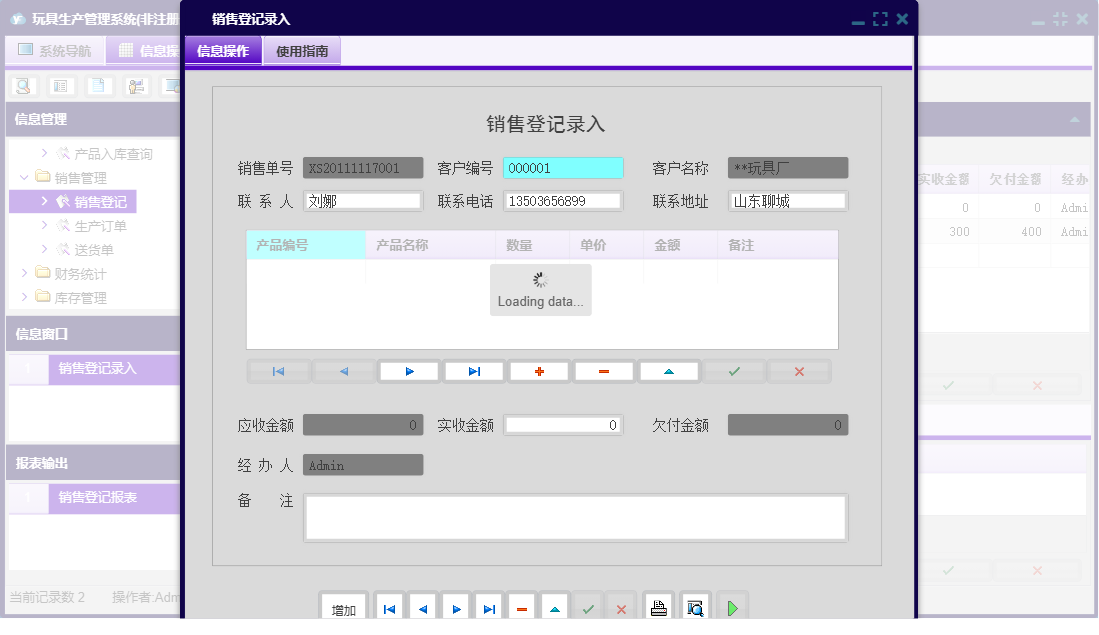Click inside the 客户编号 input field
The height and width of the screenshot is (635, 1099).
[x=562, y=167]
